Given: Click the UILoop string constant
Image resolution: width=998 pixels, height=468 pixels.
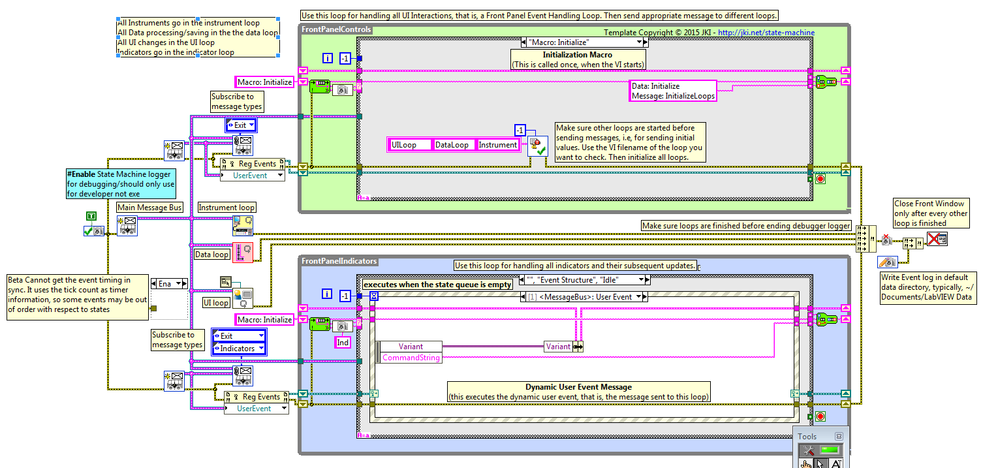Looking at the screenshot, I should (410, 145).
